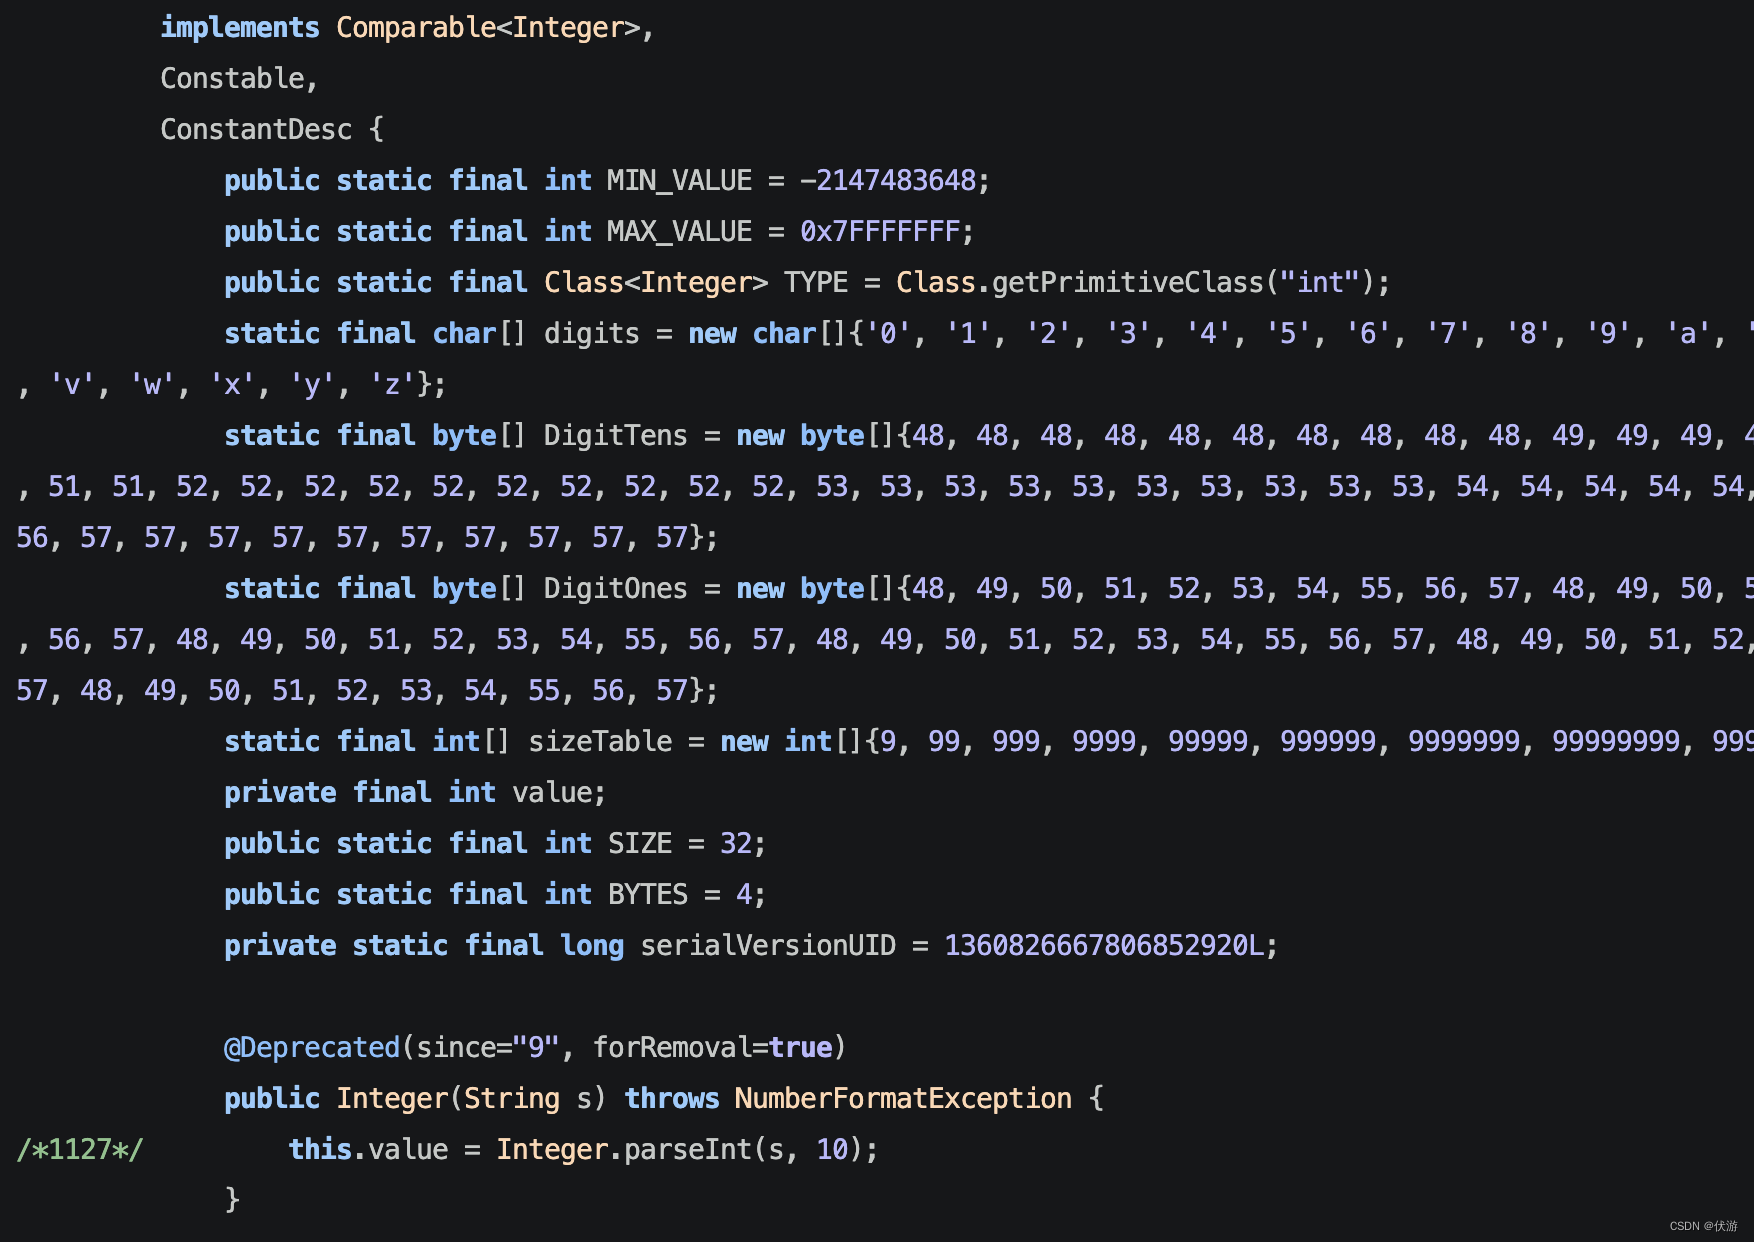Screen dimensions: 1754x1242
Task: Click the 'z' char literal
Action: coord(392,384)
